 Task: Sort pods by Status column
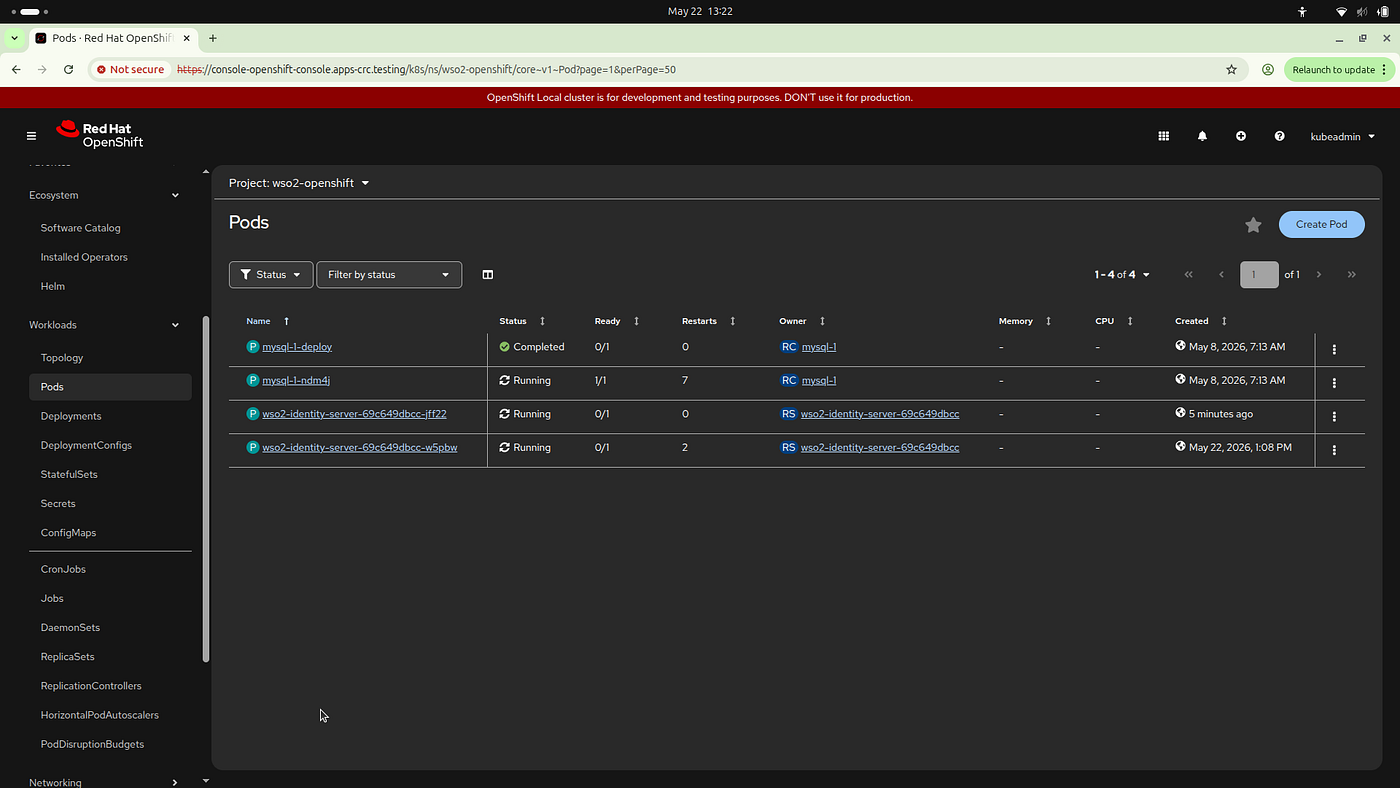click(x=522, y=321)
